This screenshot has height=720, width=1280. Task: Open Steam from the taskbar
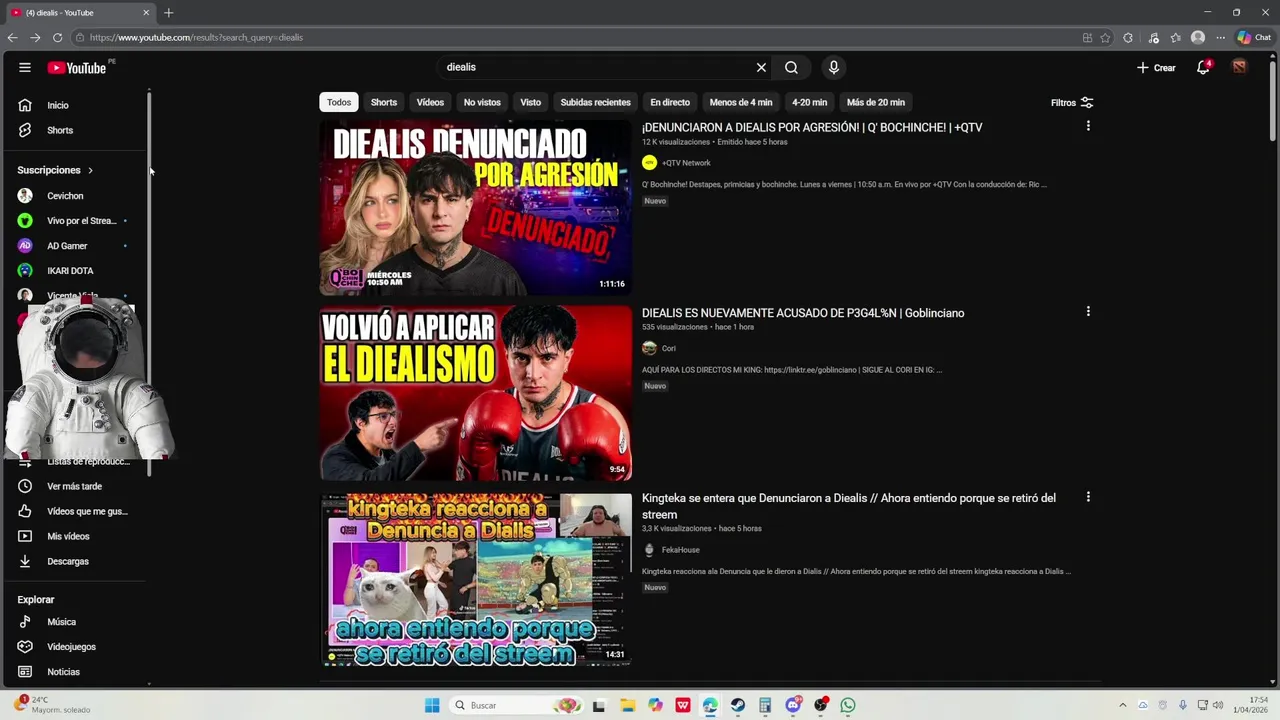[737, 705]
